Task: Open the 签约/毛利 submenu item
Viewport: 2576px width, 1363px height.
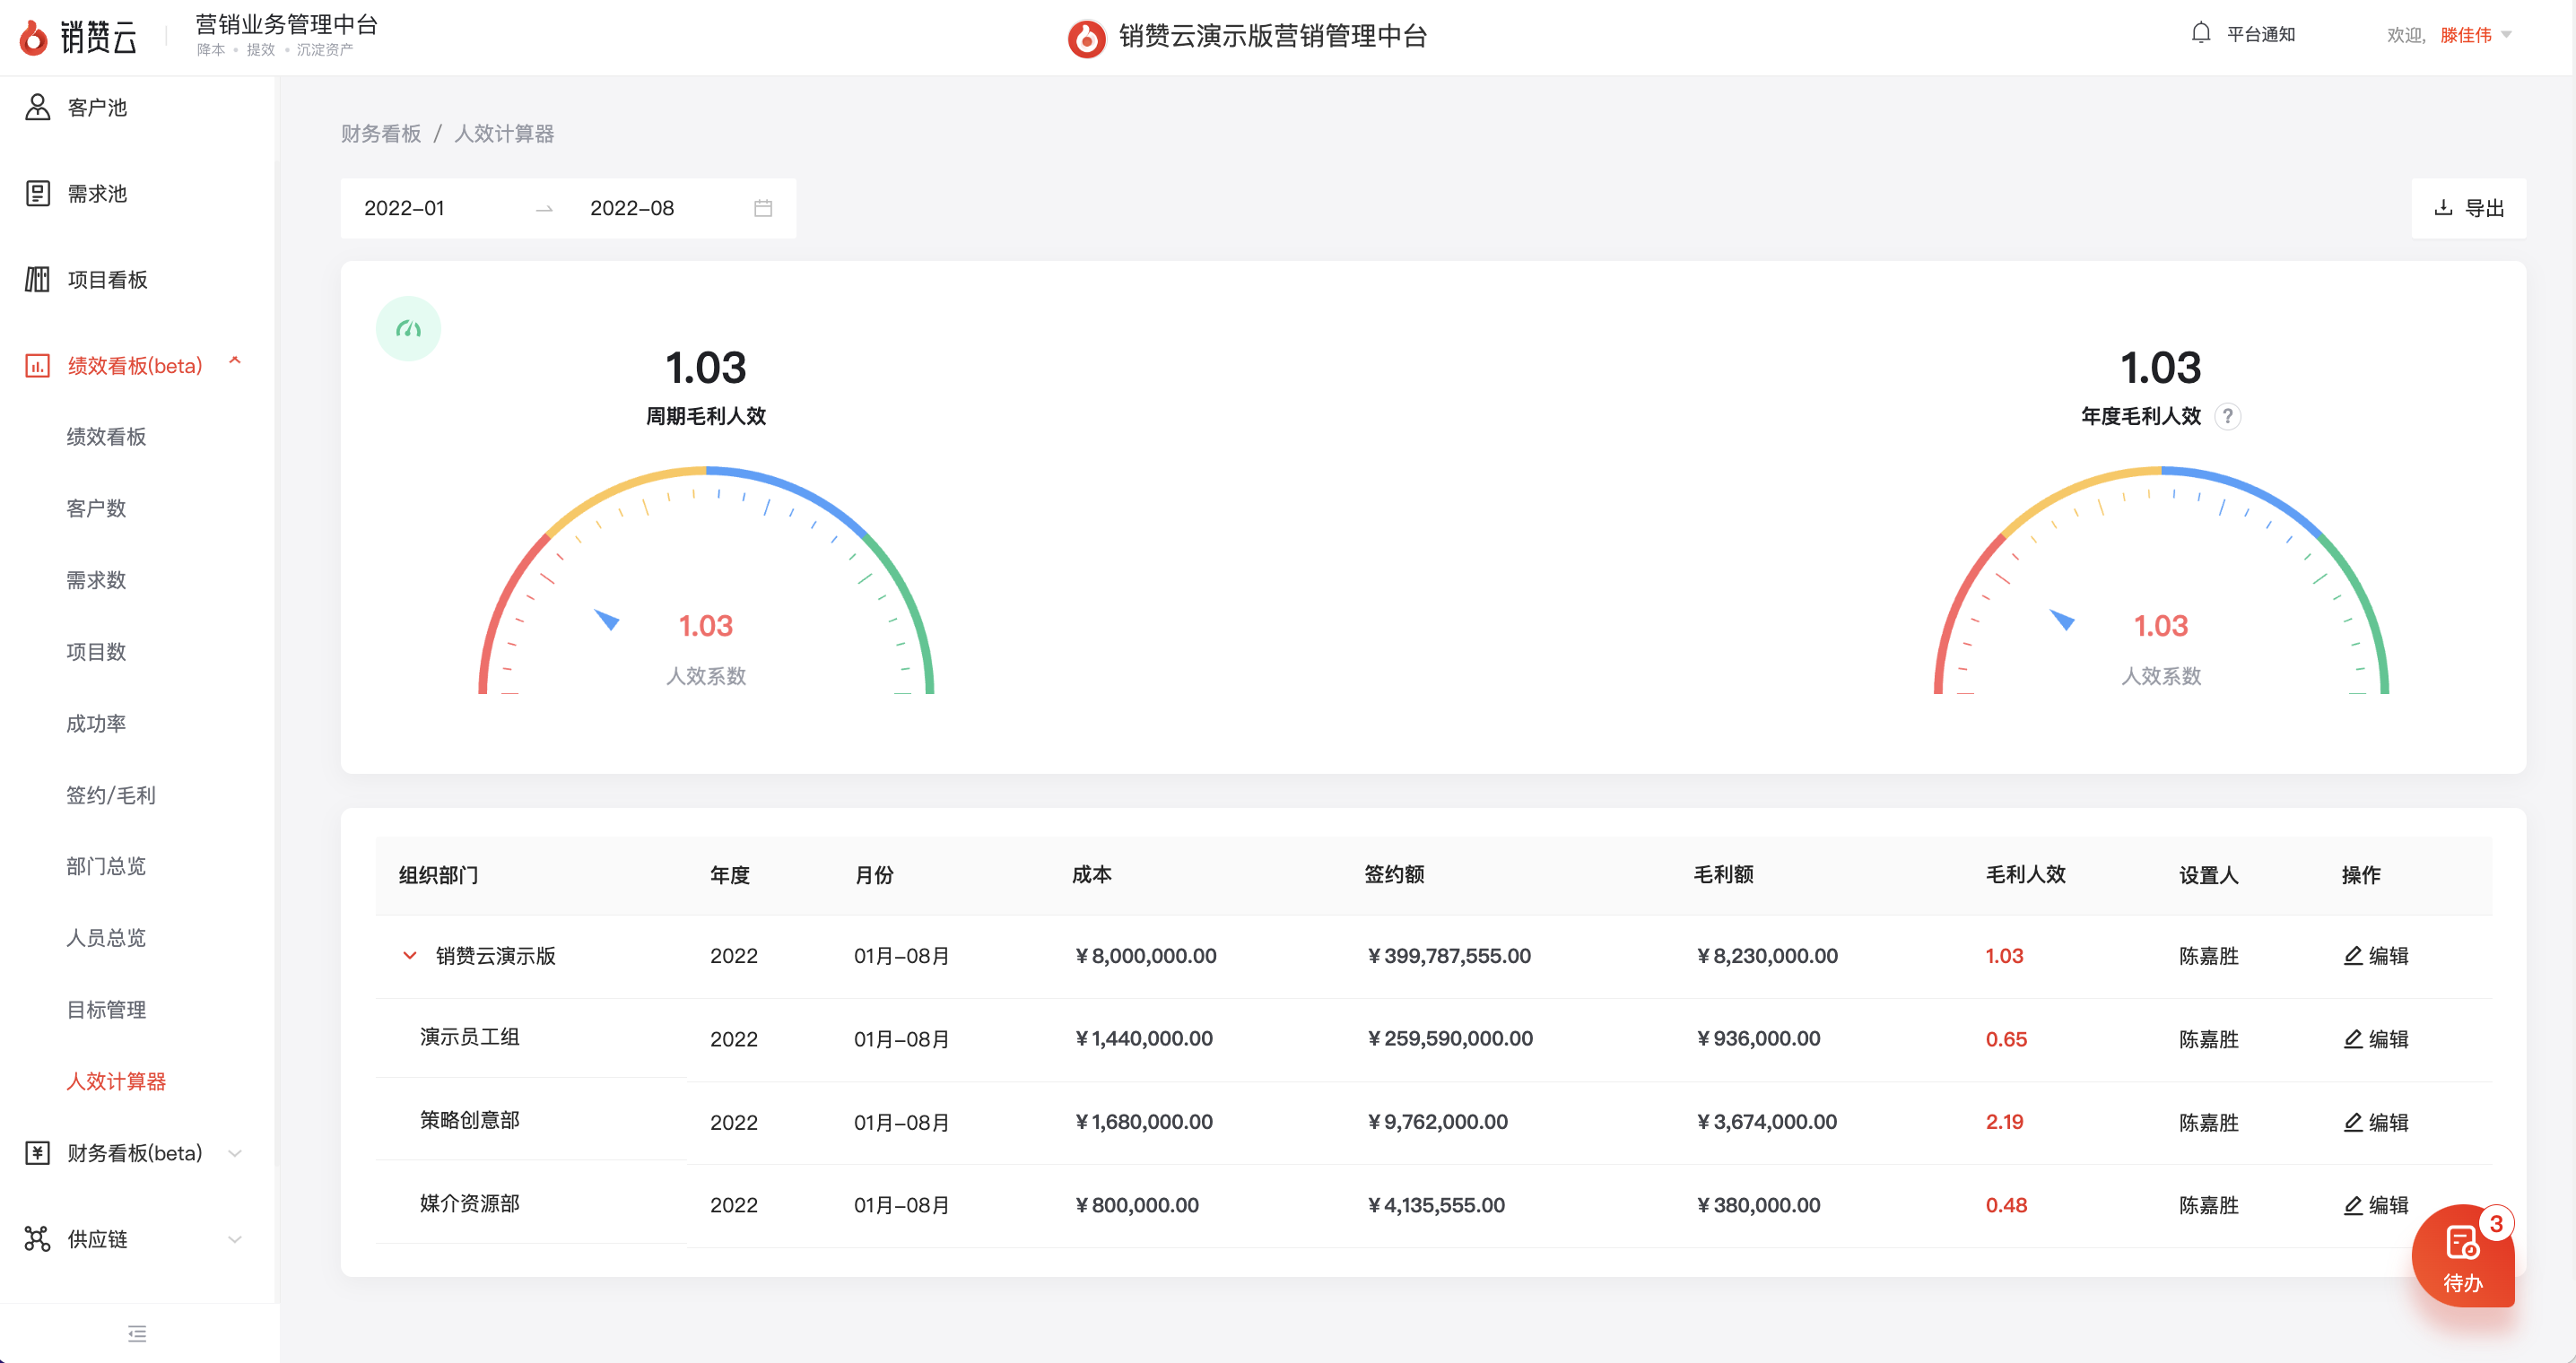Action: (x=111, y=795)
